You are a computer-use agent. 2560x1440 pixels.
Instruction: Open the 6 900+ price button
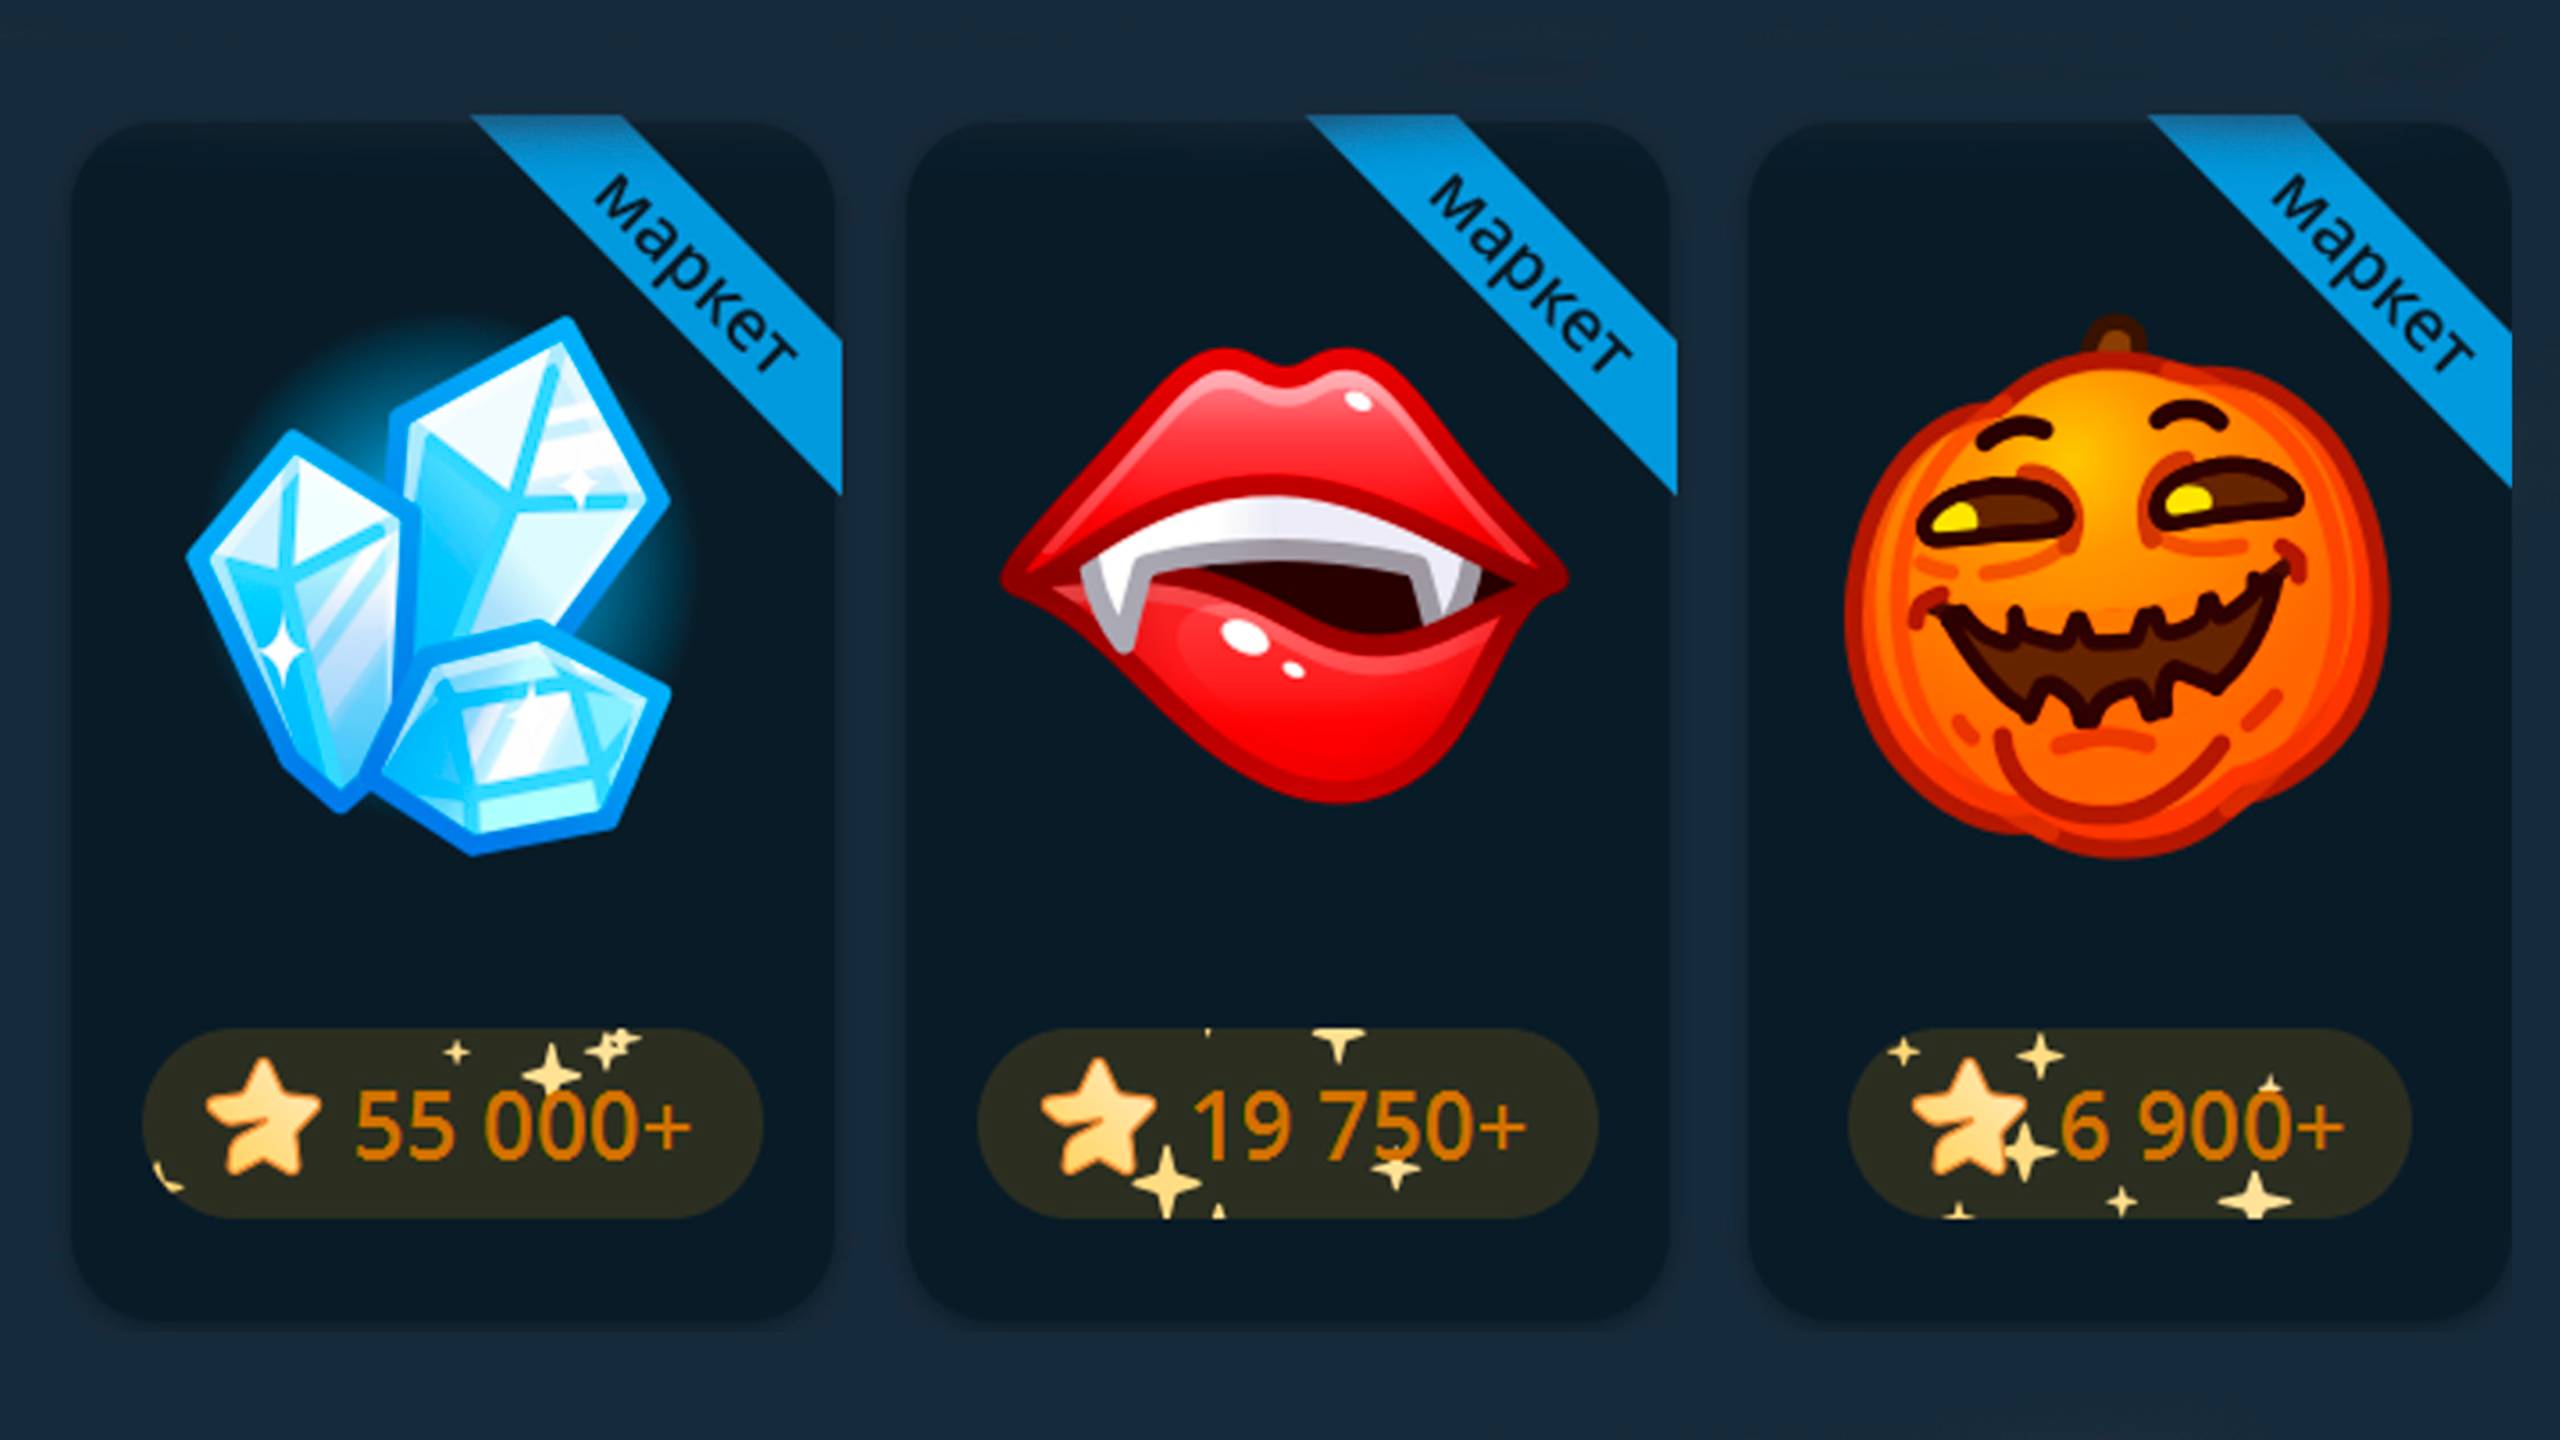[x=2129, y=1123]
